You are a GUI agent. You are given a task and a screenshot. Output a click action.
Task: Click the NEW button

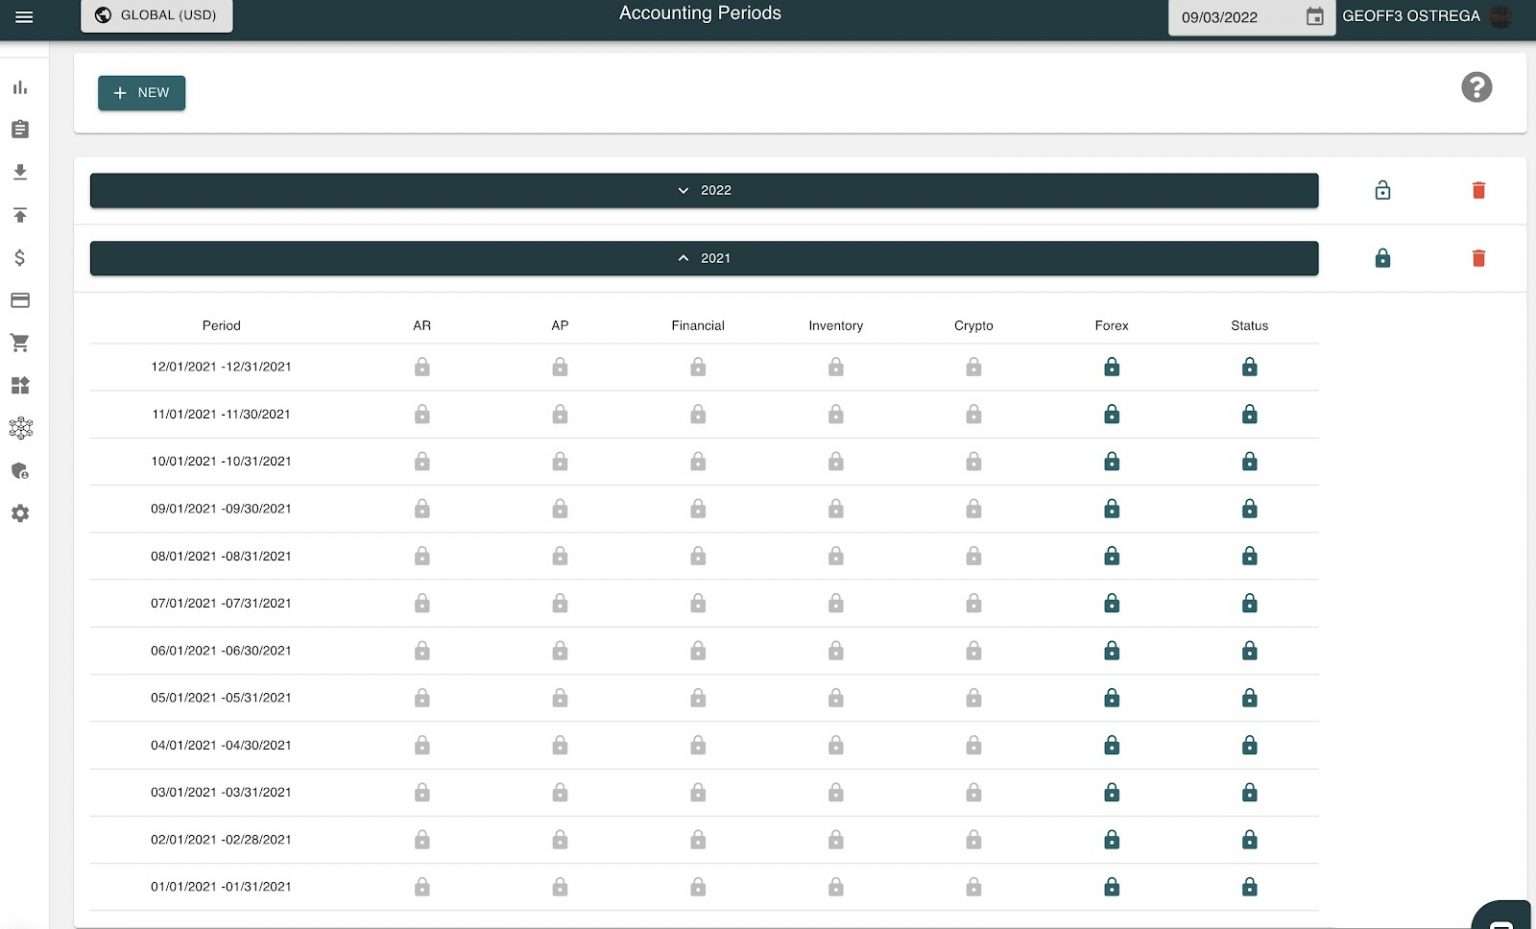[x=142, y=93]
